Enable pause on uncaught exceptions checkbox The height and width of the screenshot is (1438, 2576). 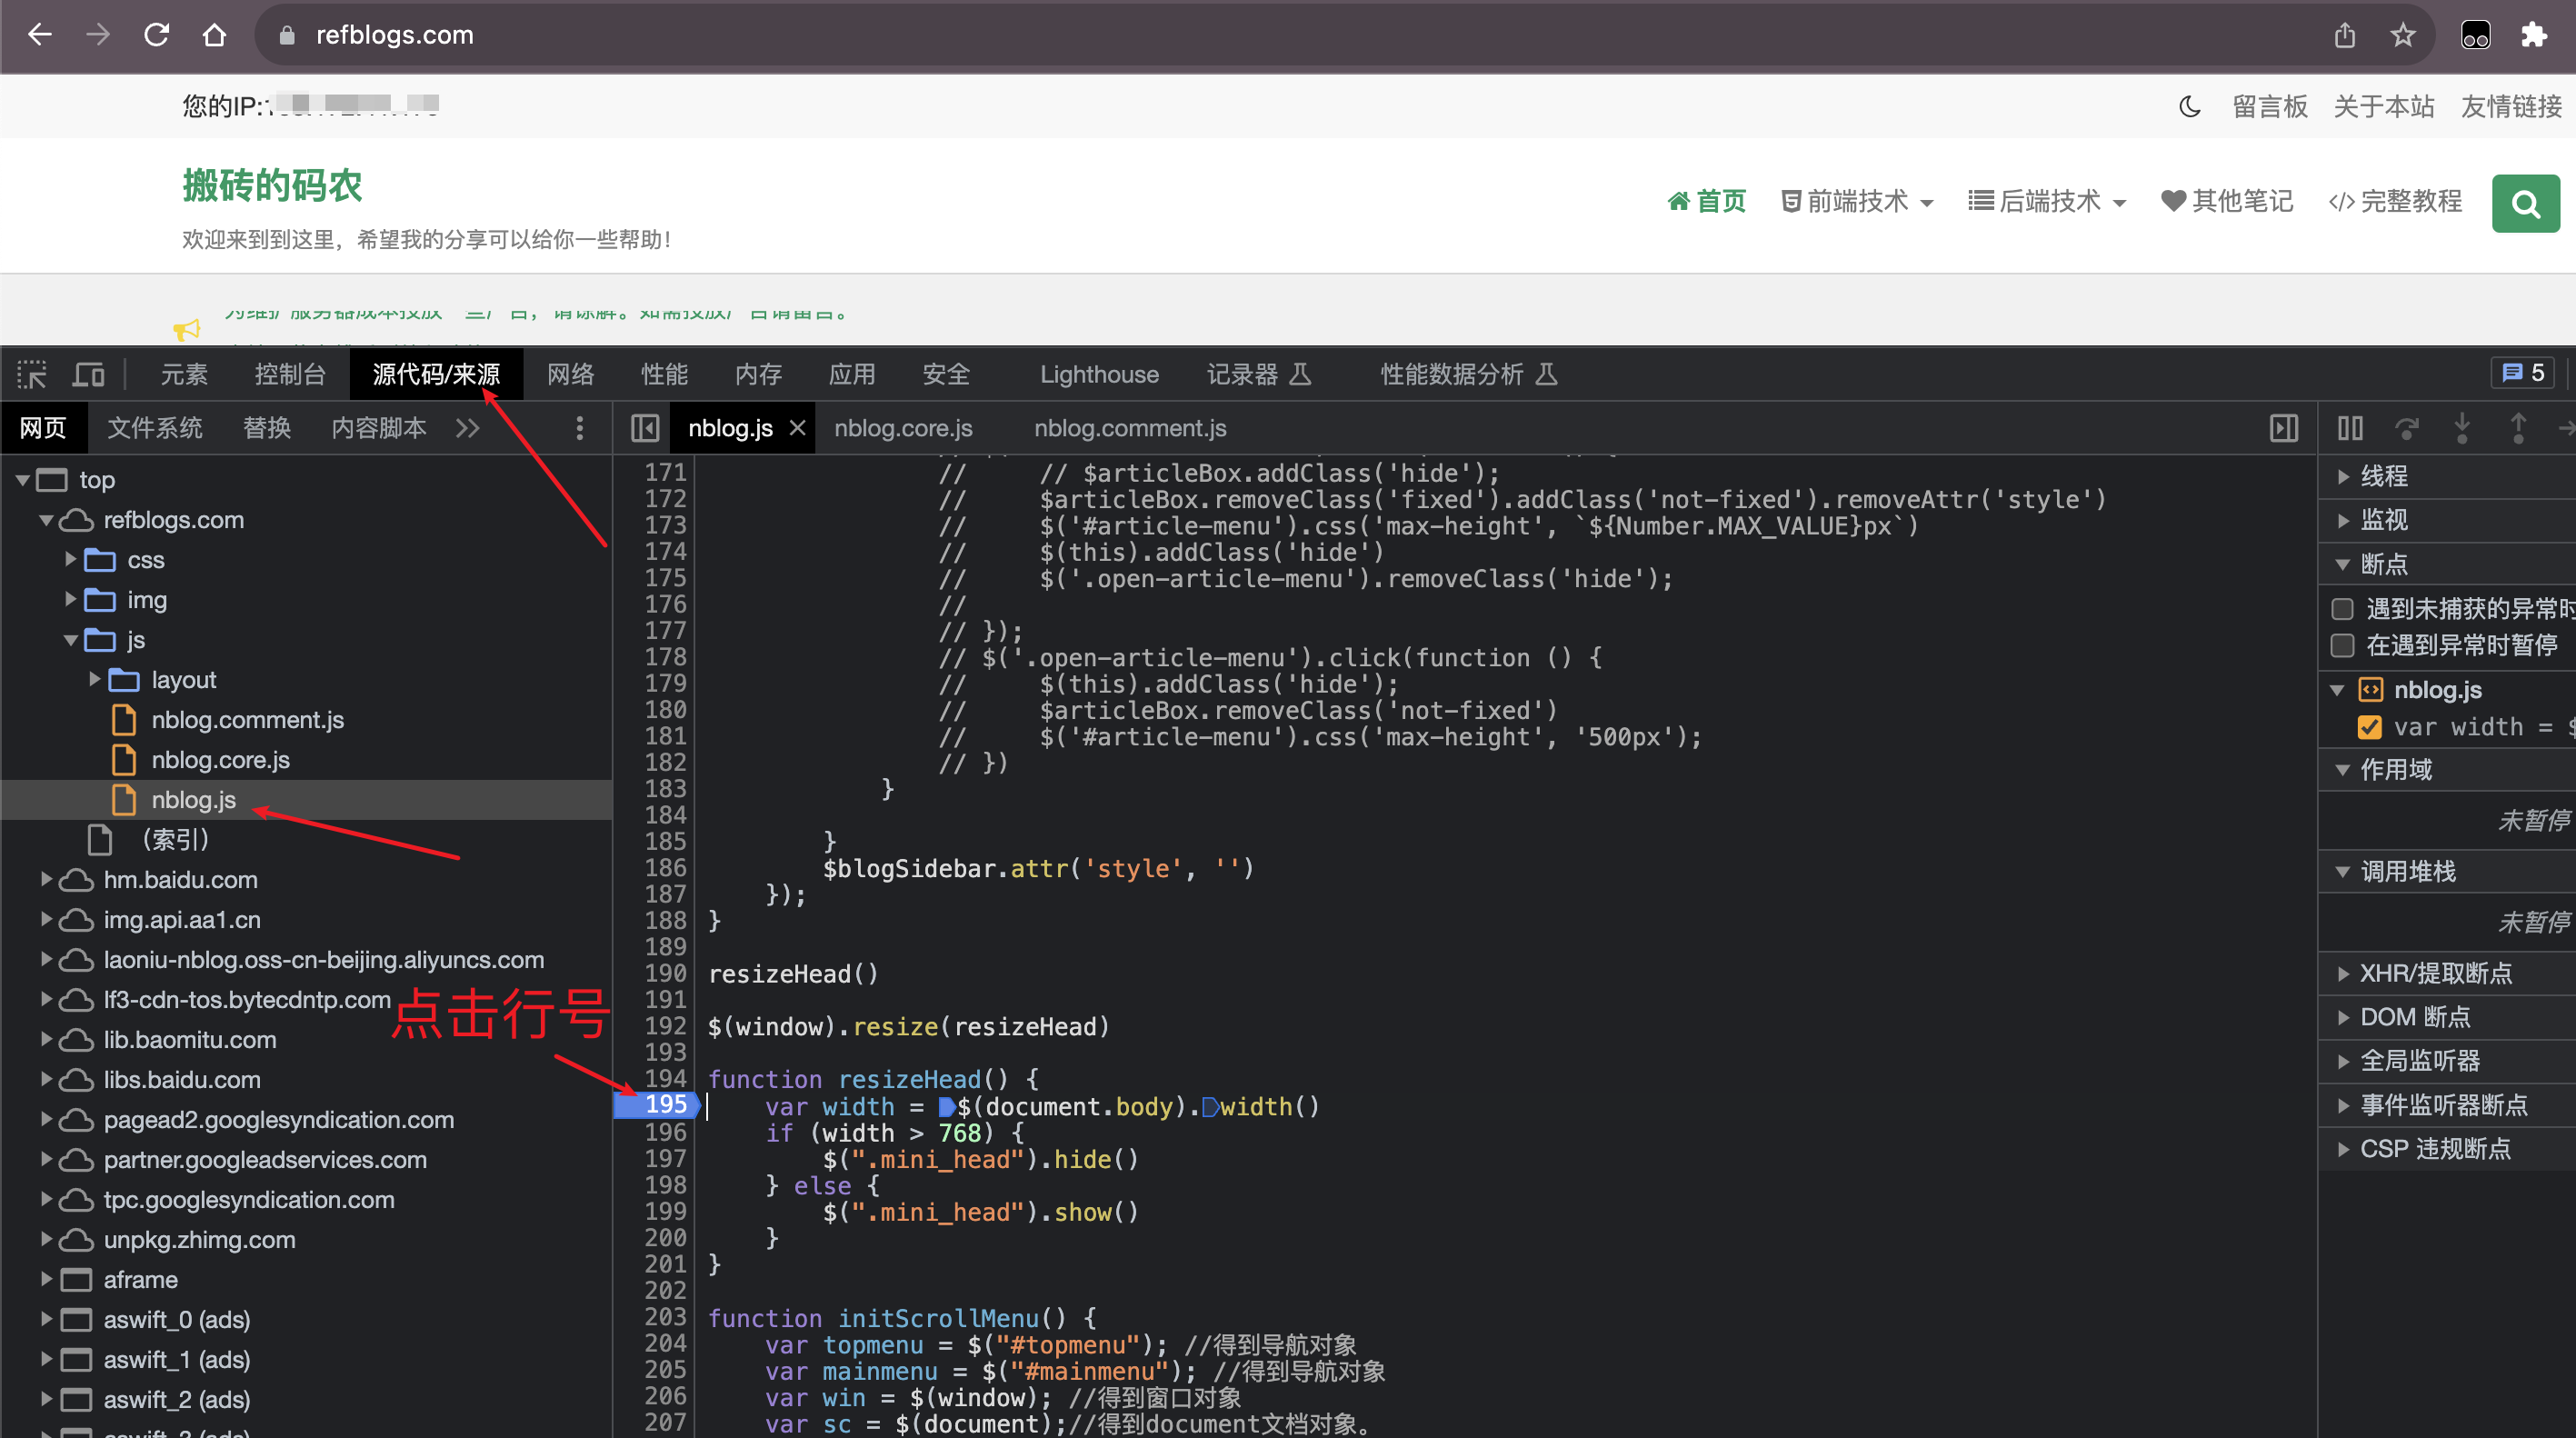[2342, 609]
